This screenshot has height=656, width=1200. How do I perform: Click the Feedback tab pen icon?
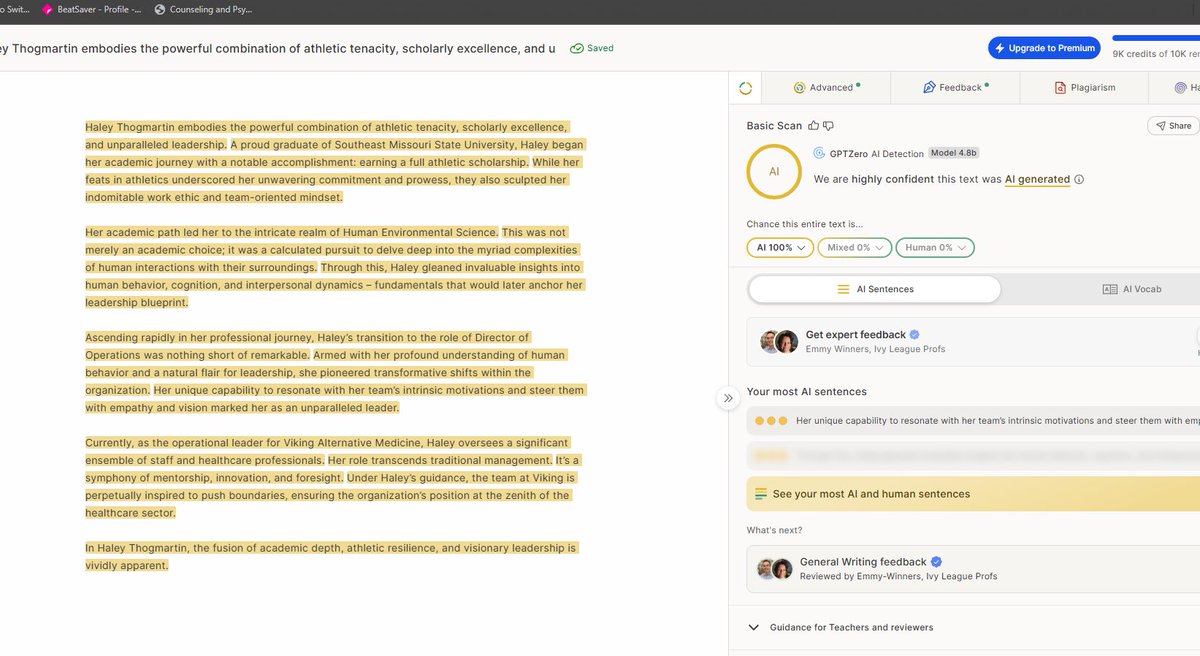click(x=929, y=88)
